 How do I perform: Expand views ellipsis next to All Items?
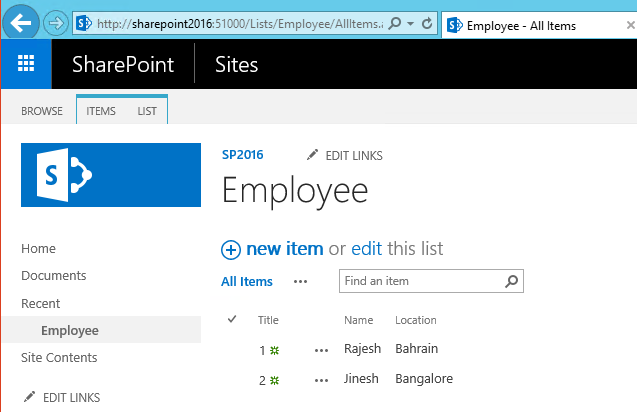point(300,282)
